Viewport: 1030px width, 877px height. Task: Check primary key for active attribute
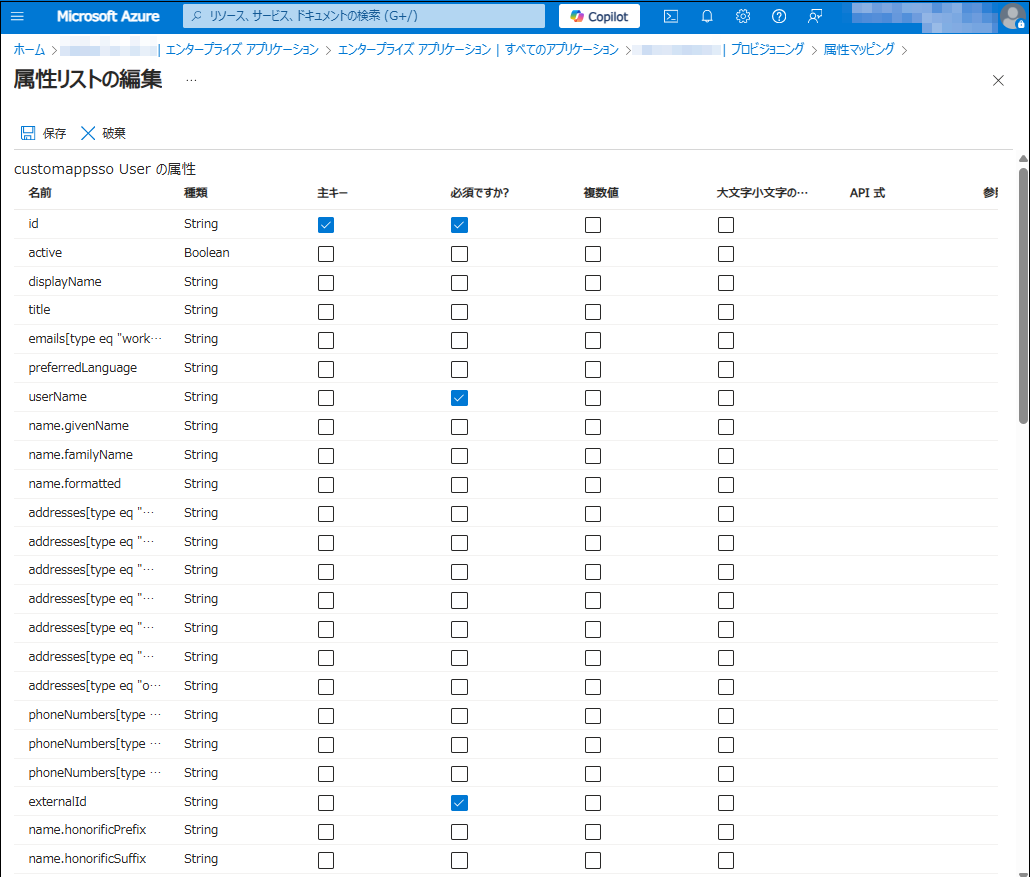click(x=326, y=254)
